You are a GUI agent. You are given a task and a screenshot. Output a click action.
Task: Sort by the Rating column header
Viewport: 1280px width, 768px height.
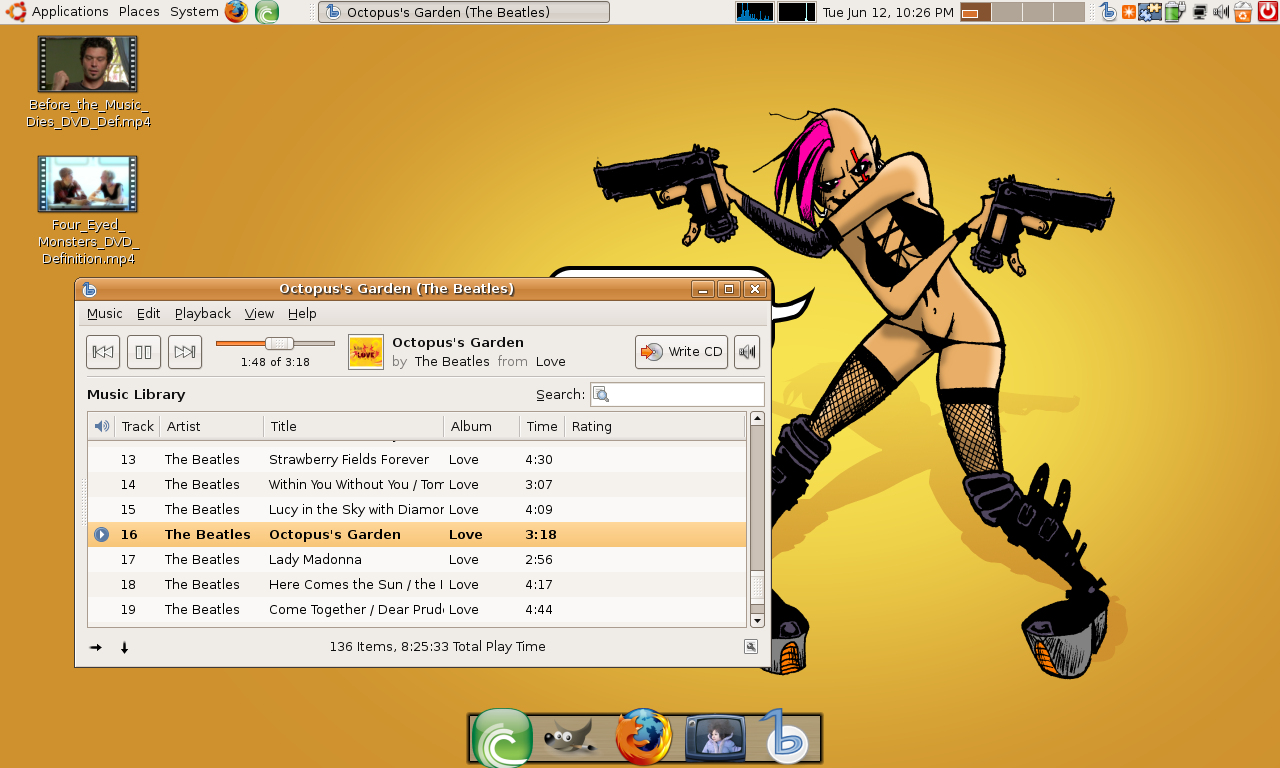point(655,426)
